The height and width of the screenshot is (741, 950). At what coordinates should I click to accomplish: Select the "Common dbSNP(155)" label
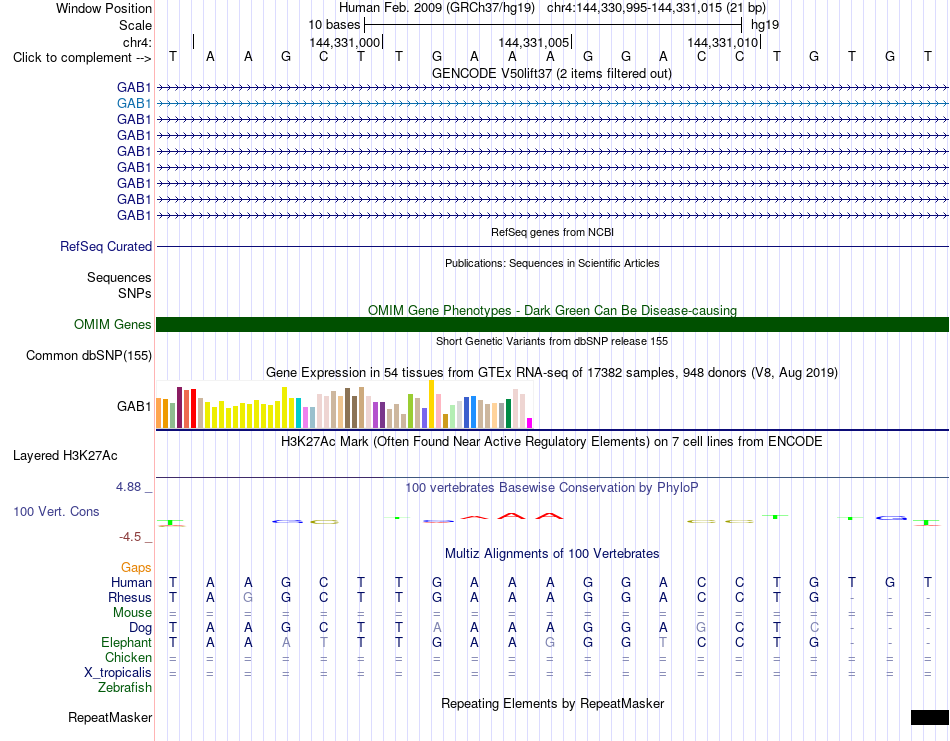point(89,356)
